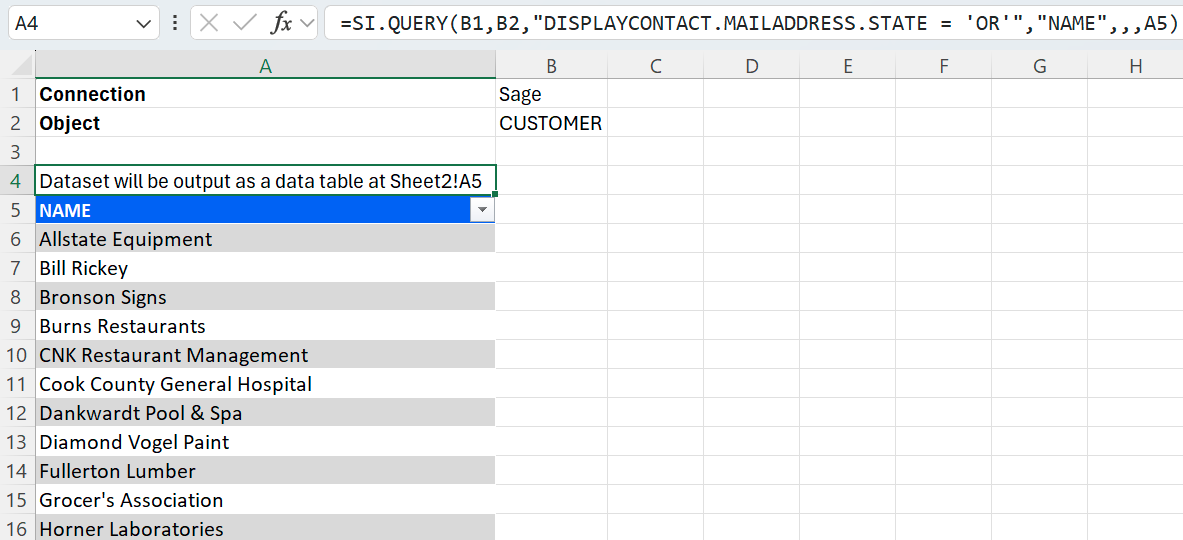Select the cell containing Sage
Viewport: 1183px width, 540px height.
[551, 94]
